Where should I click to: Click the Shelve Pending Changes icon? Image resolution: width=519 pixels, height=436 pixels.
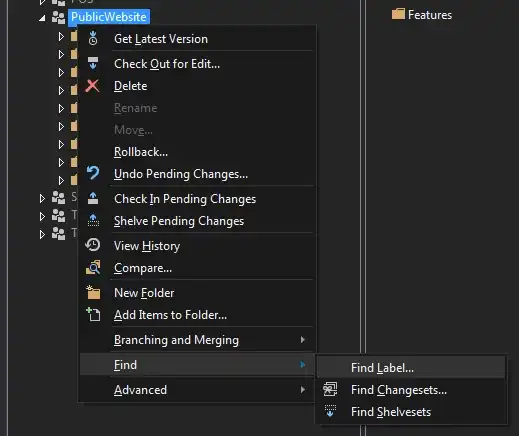[93, 220]
